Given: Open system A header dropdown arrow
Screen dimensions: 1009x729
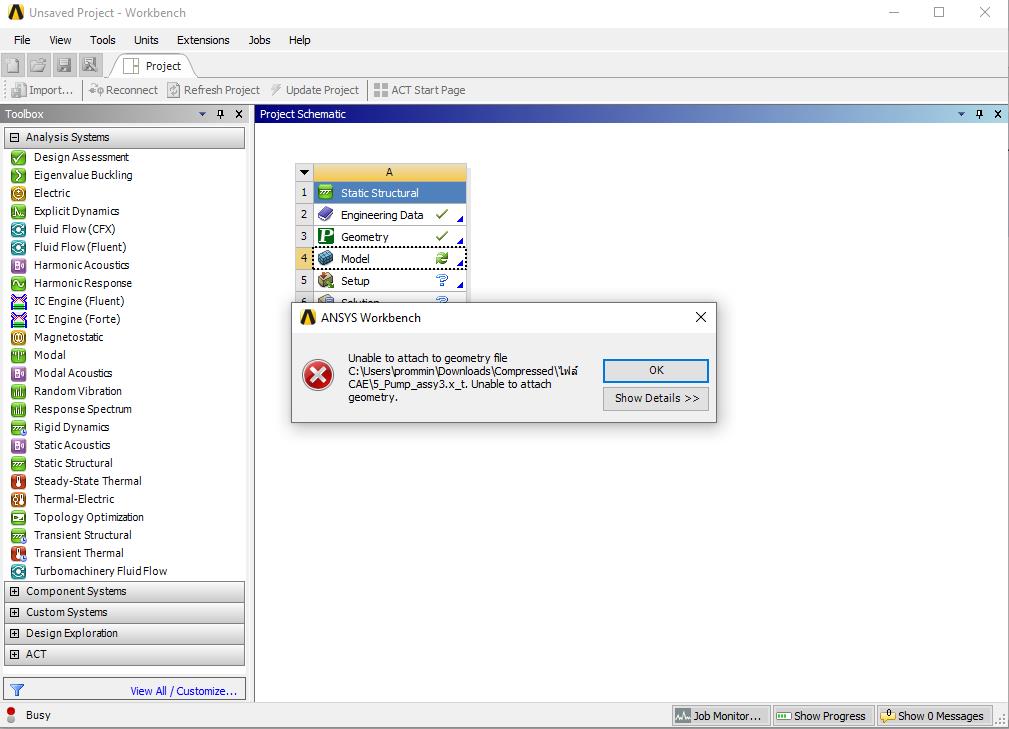Looking at the screenshot, I should (x=304, y=172).
